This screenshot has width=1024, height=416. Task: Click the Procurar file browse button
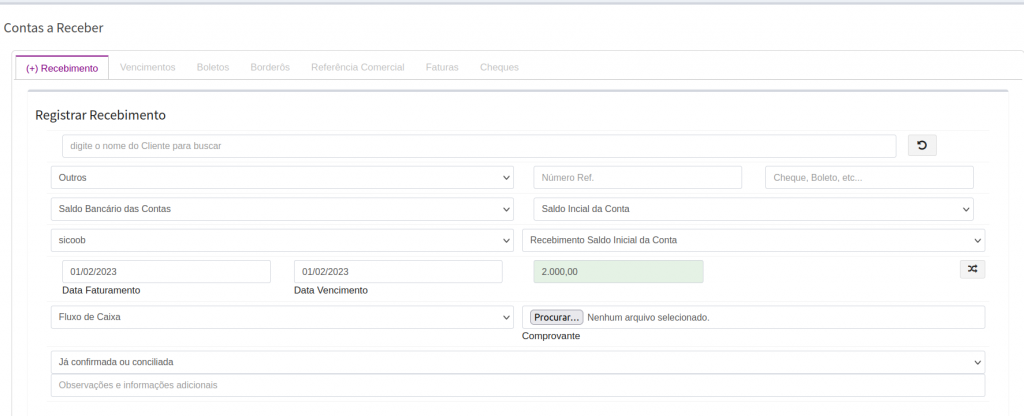click(x=556, y=317)
